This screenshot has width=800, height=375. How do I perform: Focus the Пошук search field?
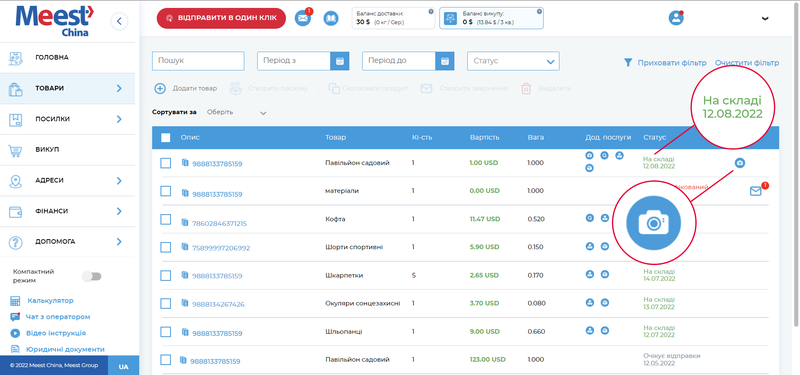pyautogui.click(x=198, y=61)
